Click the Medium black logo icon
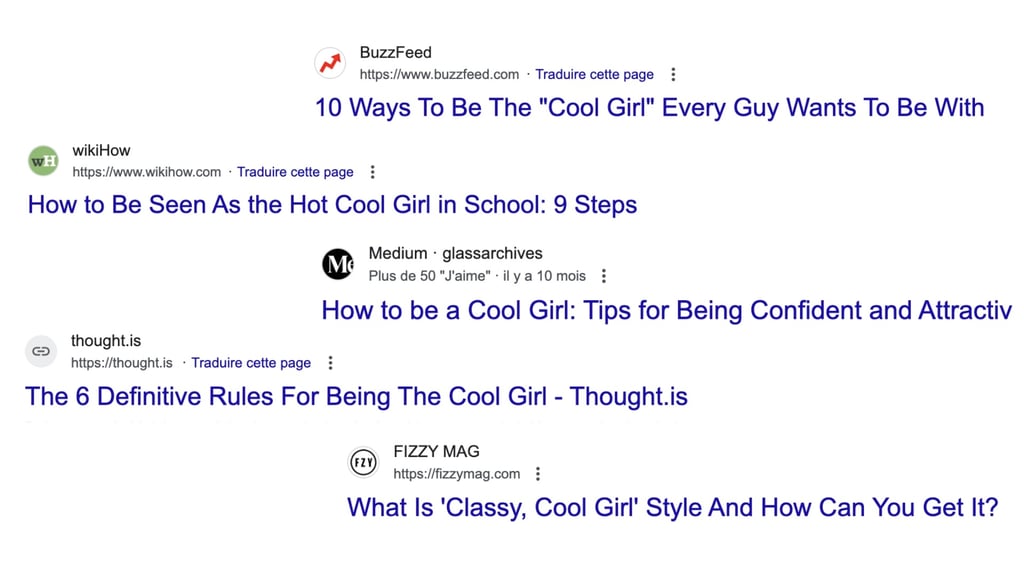Screen dimensions: 1024x562 coord(338,264)
